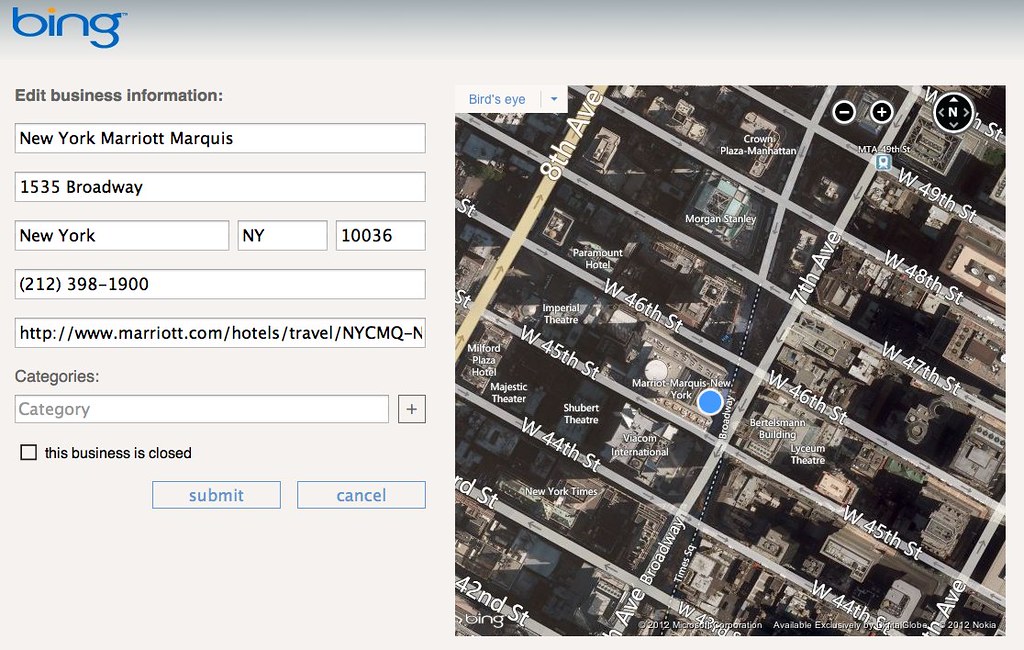1024x650 pixels.
Task: Click the Imperial Theatre map label
Action: pyautogui.click(x=561, y=314)
